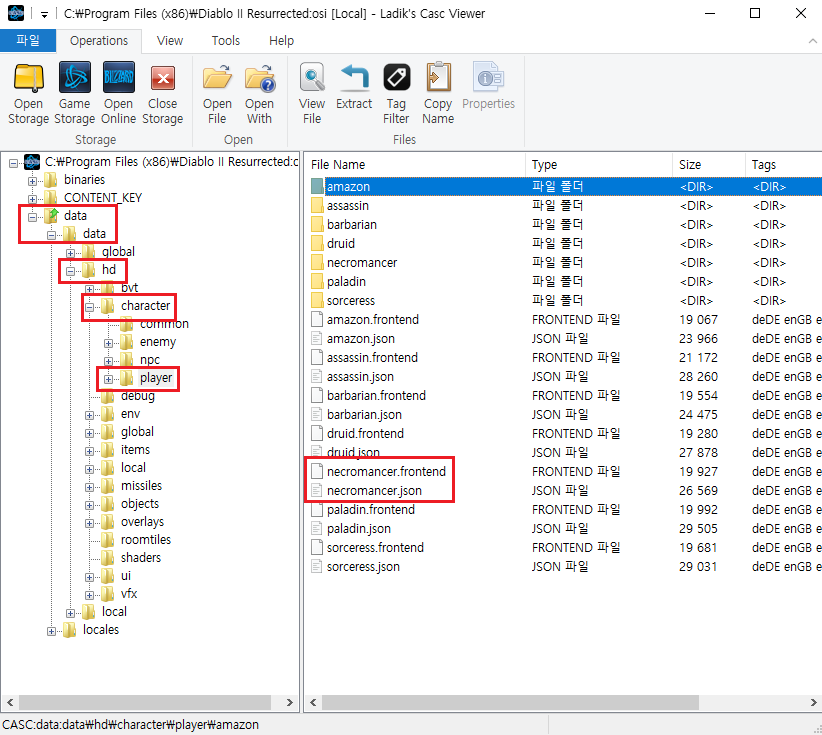Click the file list scroll right arrow
This screenshot has height=735, width=822.
pyautogui.click(x=813, y=702)
